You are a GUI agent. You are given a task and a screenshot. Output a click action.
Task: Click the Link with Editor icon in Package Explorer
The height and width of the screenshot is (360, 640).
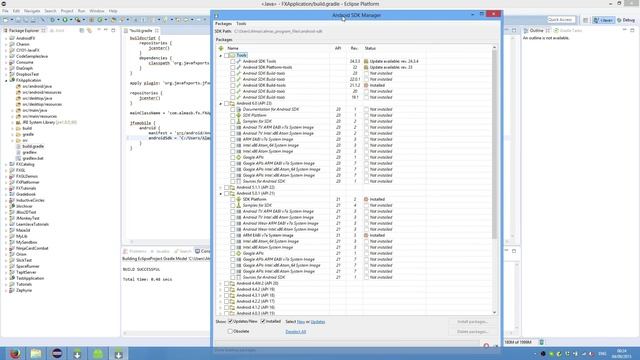(x=89, y=31)
